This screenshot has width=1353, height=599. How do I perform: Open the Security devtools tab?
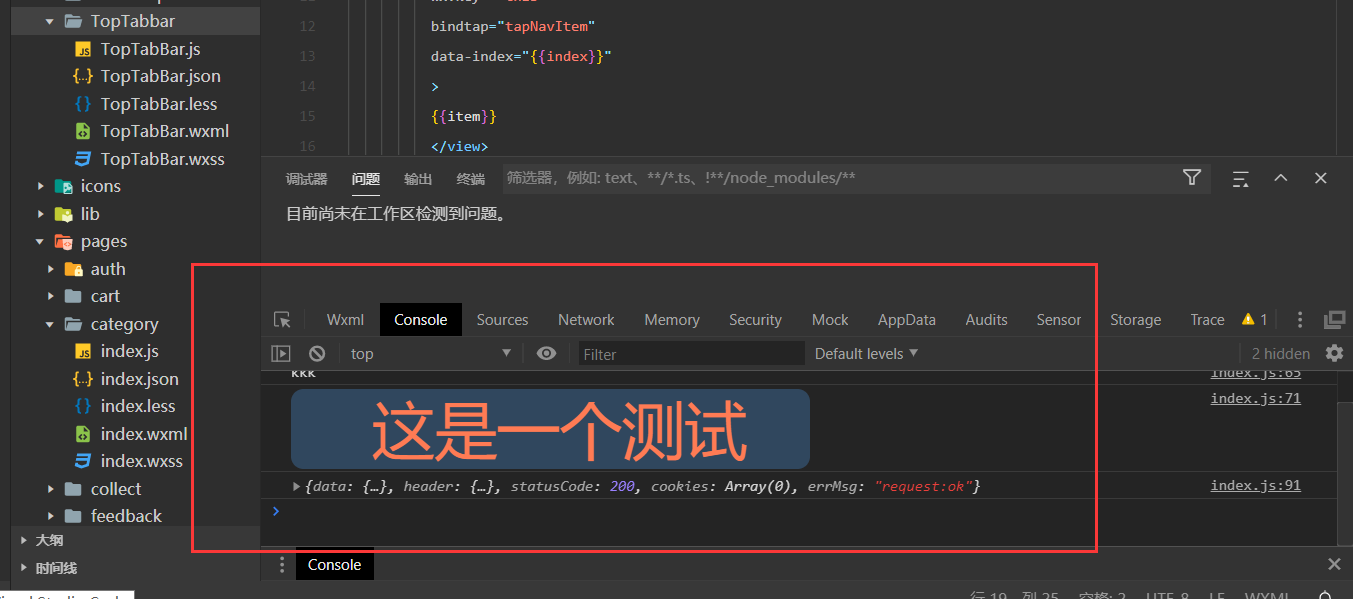click(x=755, y=320)
